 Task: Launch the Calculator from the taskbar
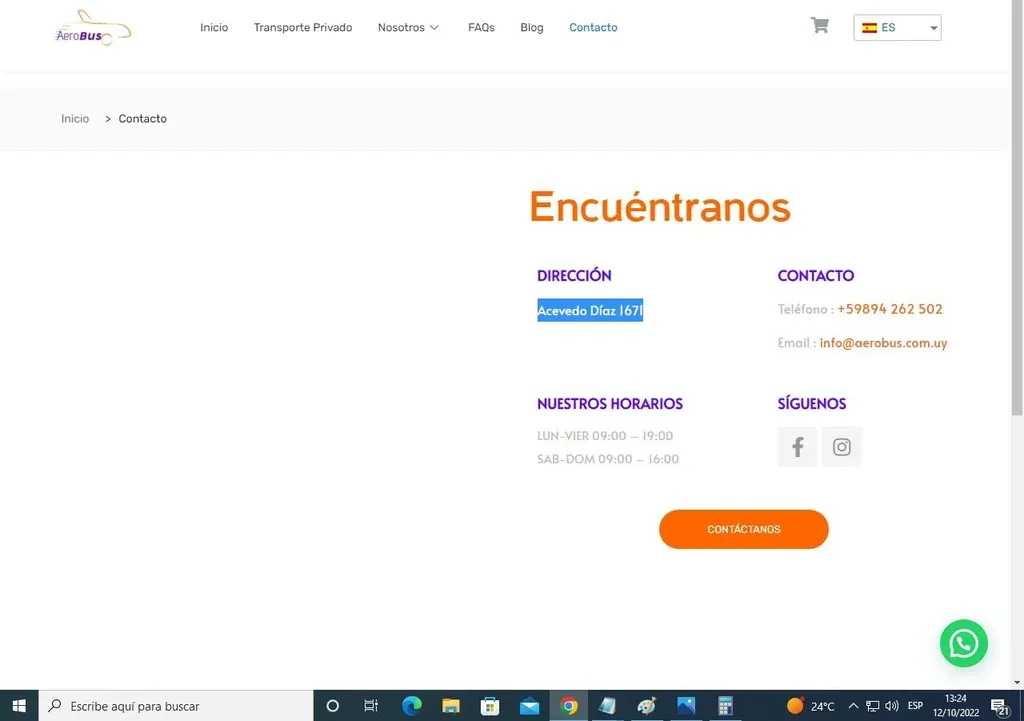click(725, 706)
